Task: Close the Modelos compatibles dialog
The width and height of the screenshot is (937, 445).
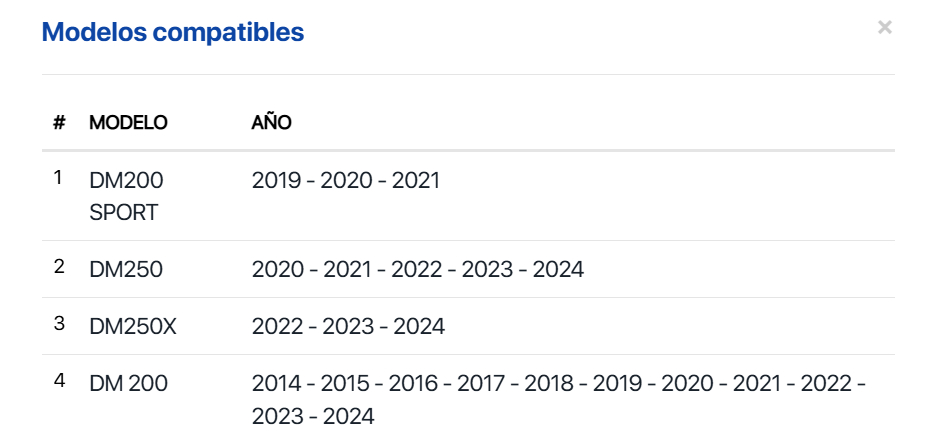Action: pyautogui.click(x=884, y=27)
